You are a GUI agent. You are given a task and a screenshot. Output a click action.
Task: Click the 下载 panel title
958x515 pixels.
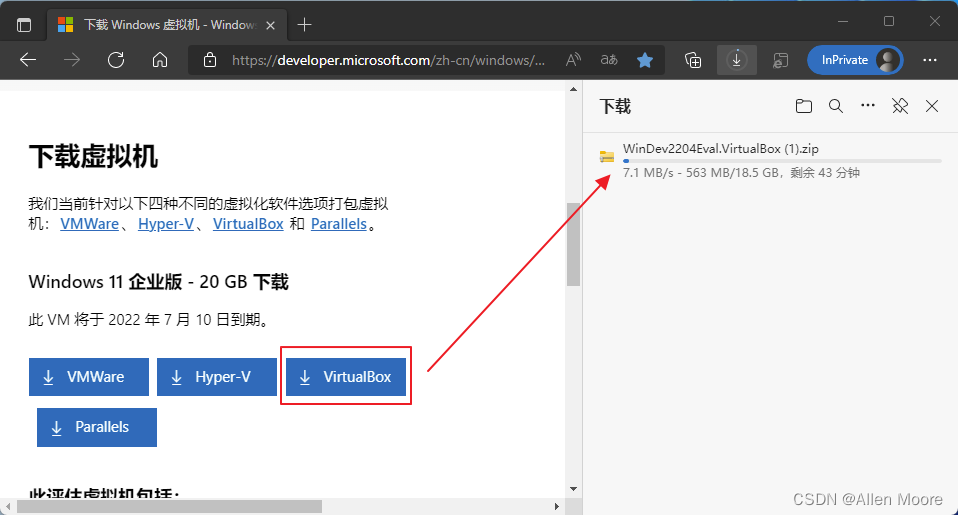click(x=615, y=106)
